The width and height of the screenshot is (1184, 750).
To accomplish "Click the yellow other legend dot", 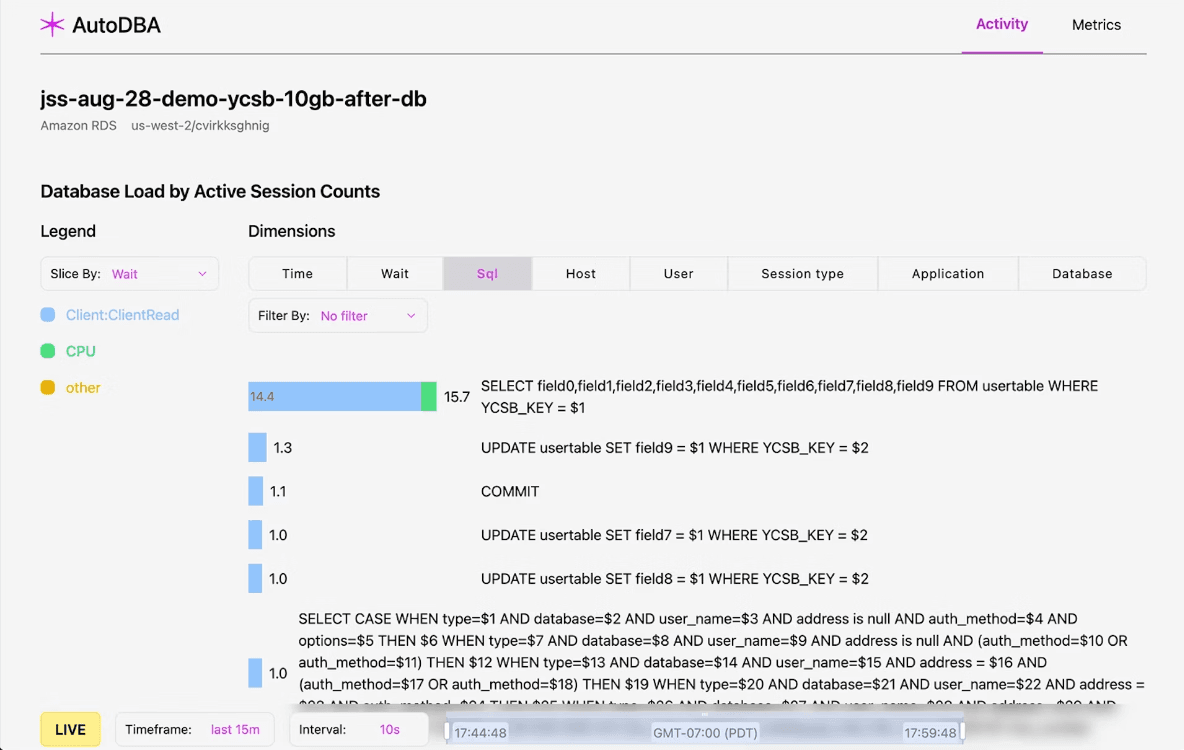I will pyautogui.click(x=48, y=388).
